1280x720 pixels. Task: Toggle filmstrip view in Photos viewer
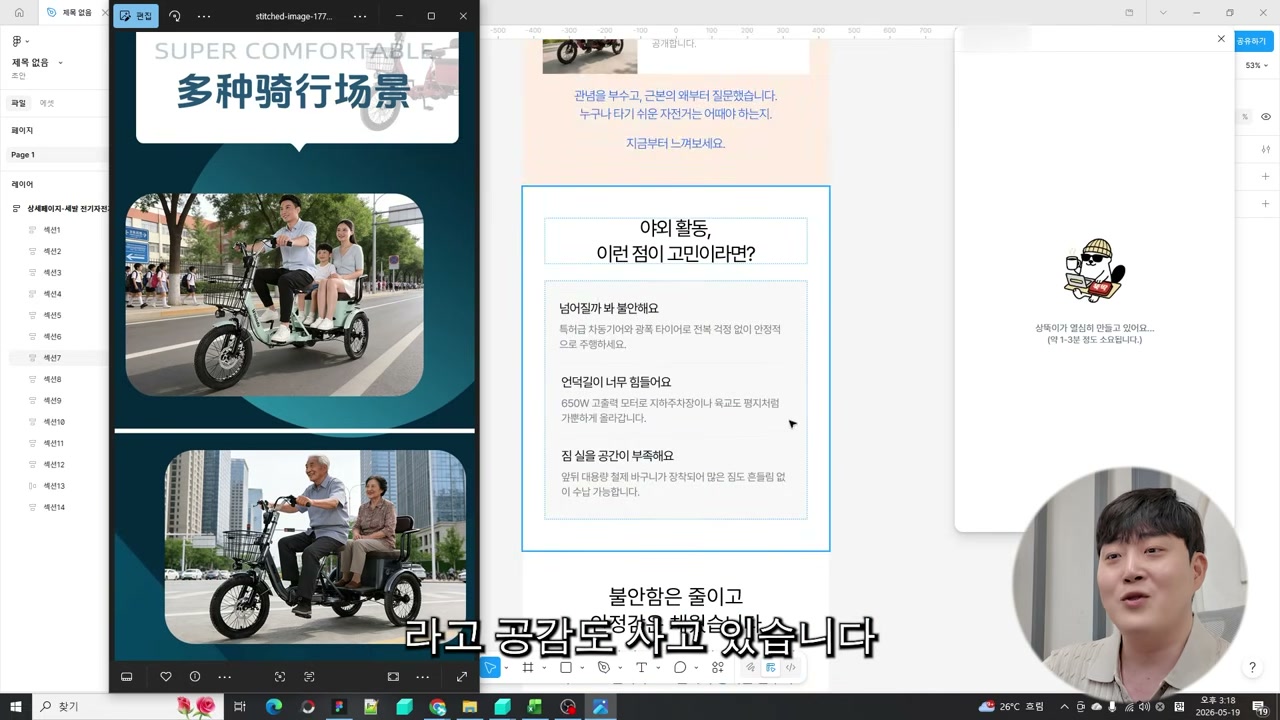pyautogui.click(x=127, y=677)
